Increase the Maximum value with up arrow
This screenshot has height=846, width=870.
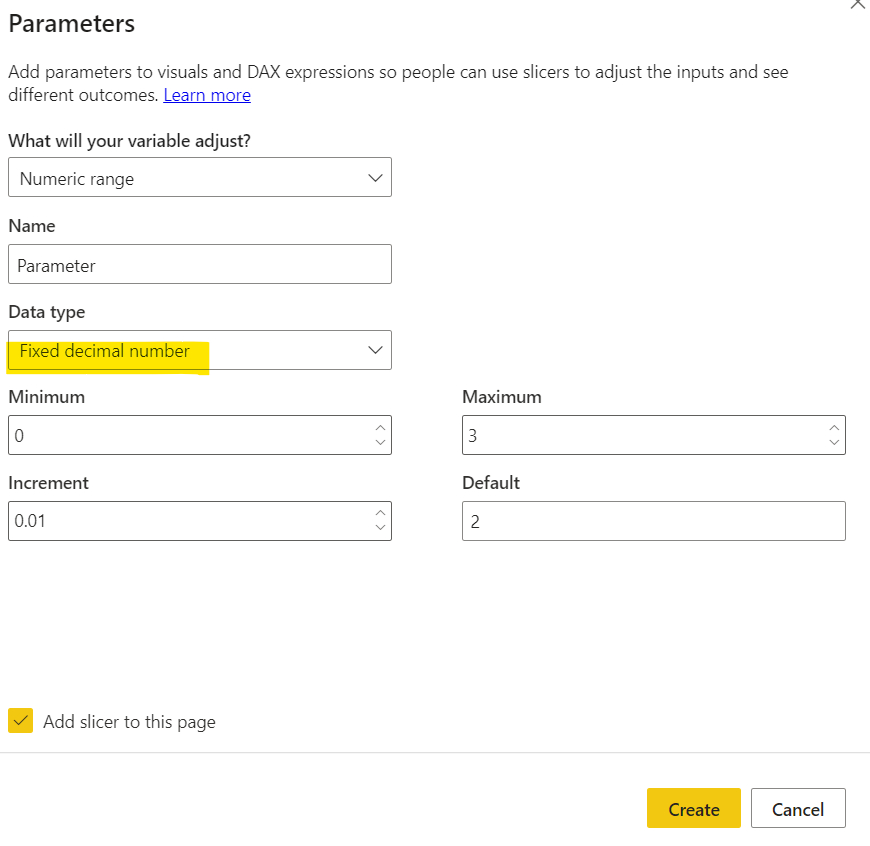(834, 428)
